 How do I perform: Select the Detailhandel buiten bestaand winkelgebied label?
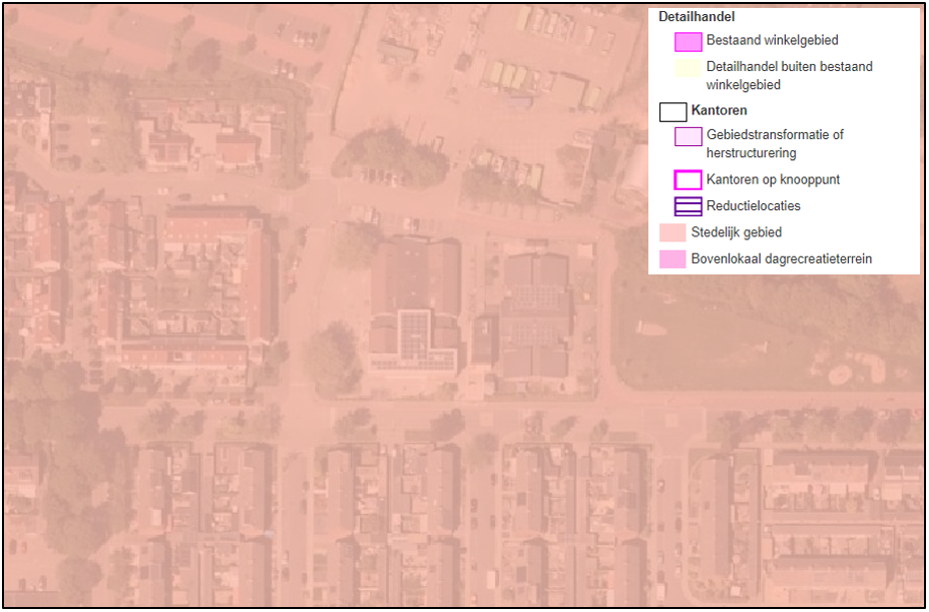(789, 75)
